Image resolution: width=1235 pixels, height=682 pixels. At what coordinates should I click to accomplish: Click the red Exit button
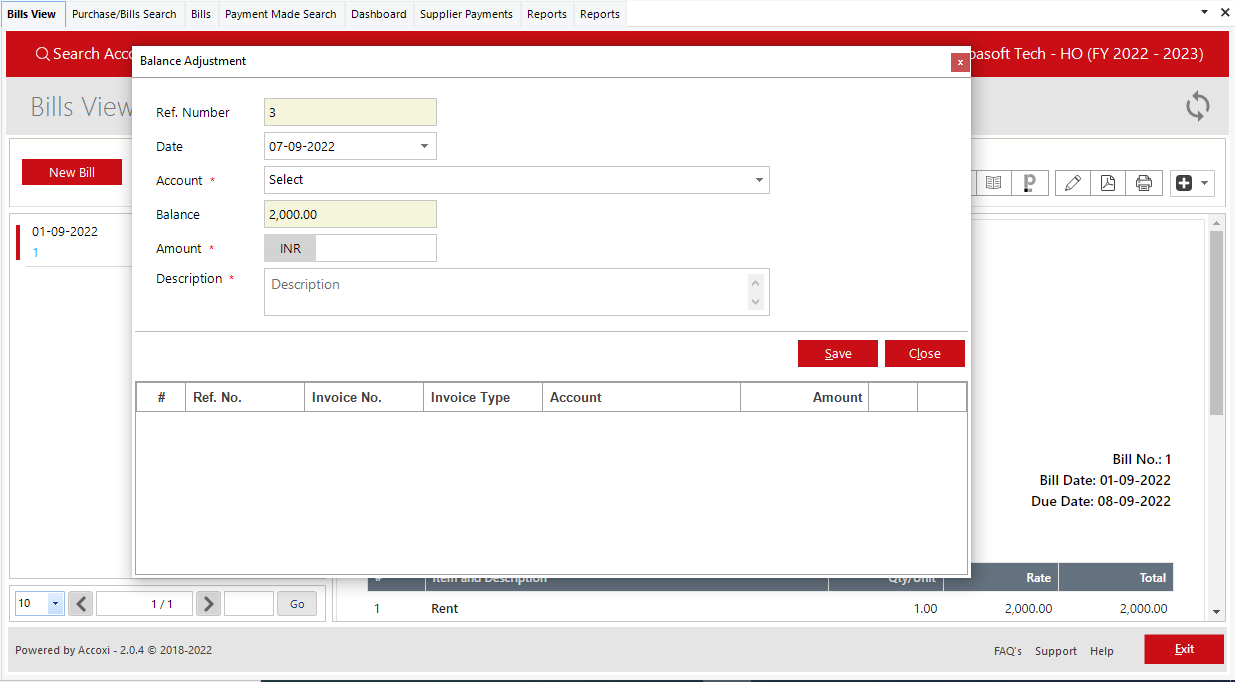(x=1184, y=649)
